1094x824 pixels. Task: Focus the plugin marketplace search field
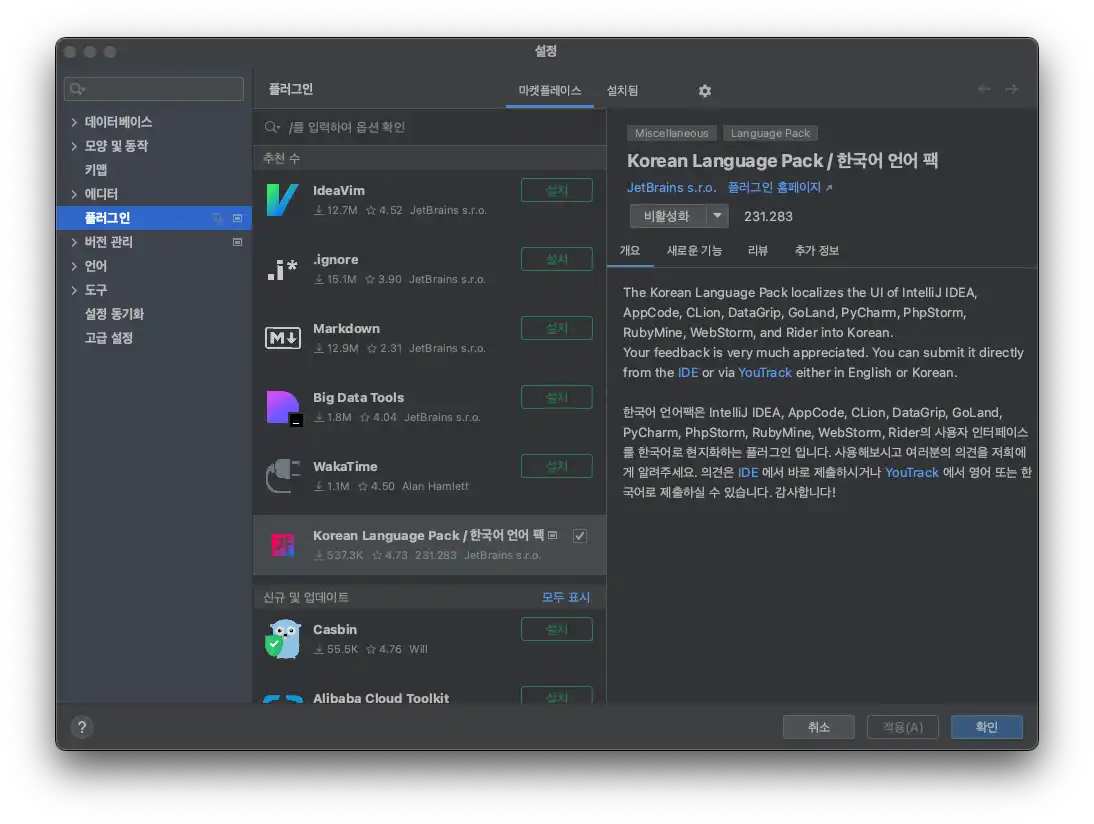430,127
